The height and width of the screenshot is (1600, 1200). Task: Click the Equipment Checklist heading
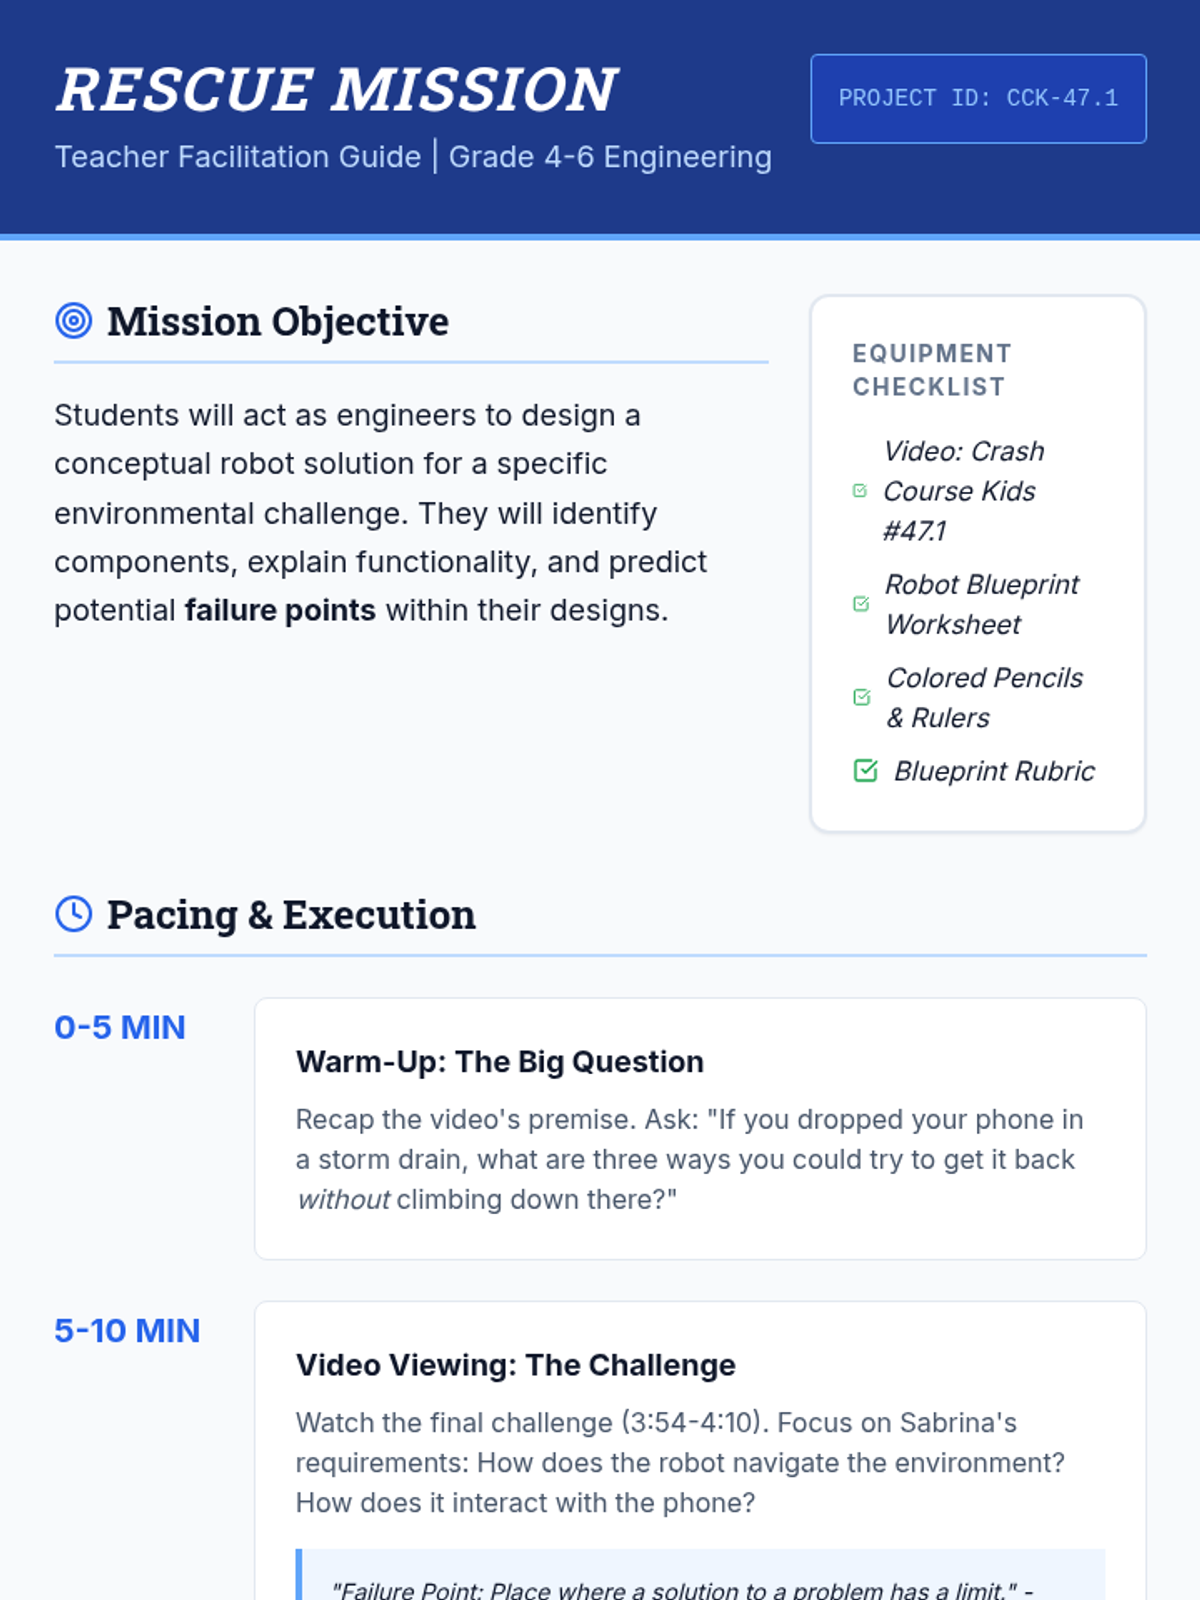click(932, 370)
